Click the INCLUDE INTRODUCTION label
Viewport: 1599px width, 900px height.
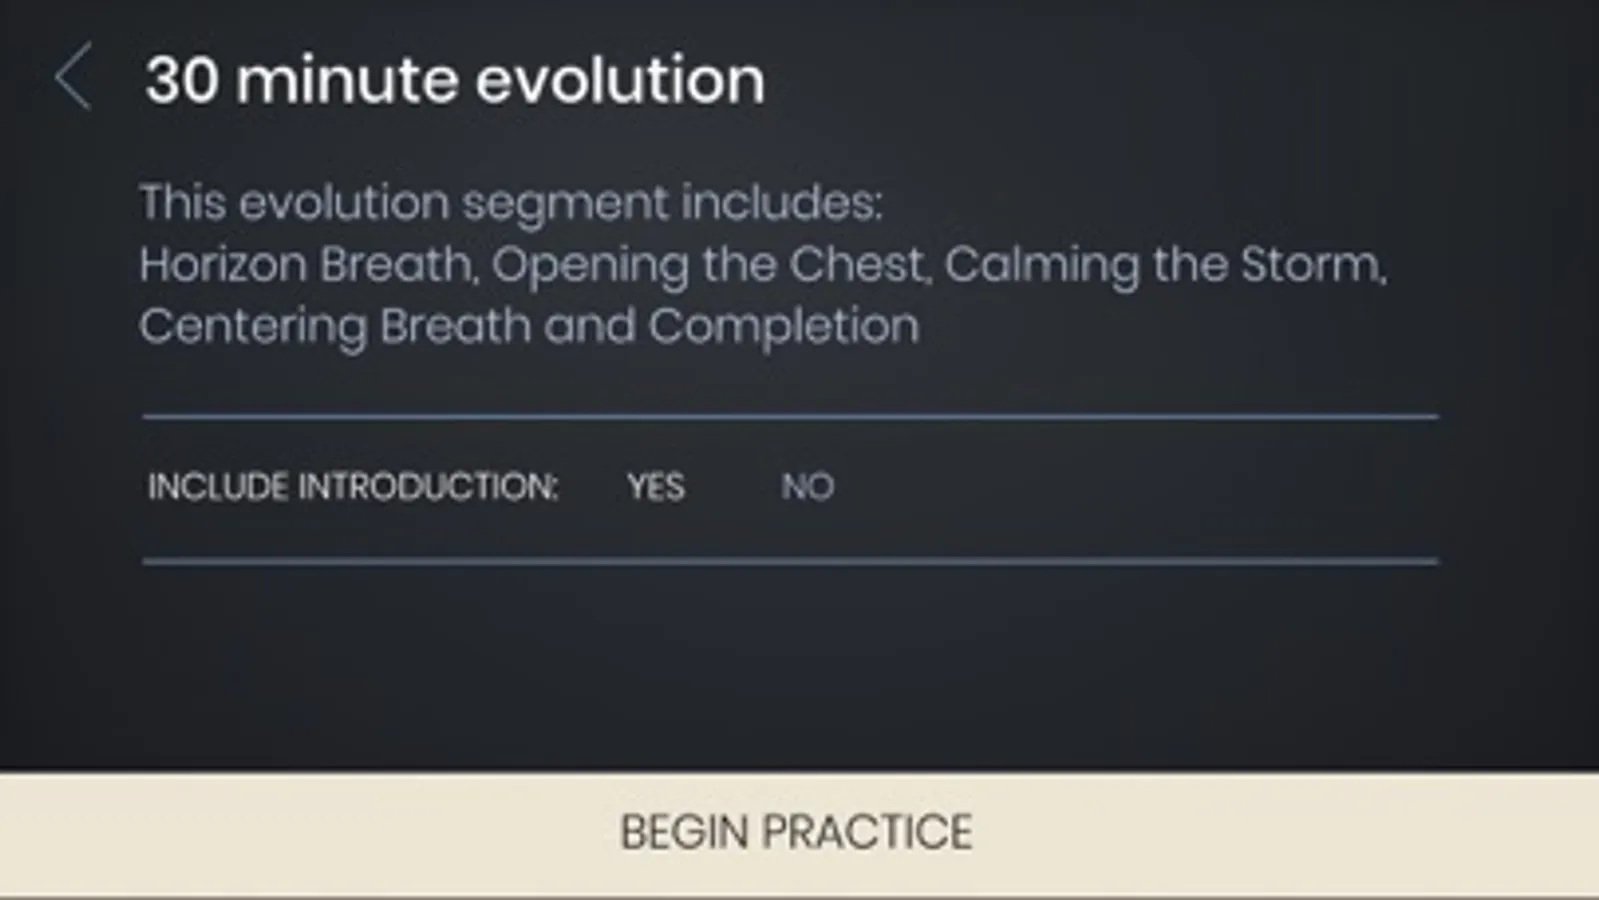tap(352, 487)
